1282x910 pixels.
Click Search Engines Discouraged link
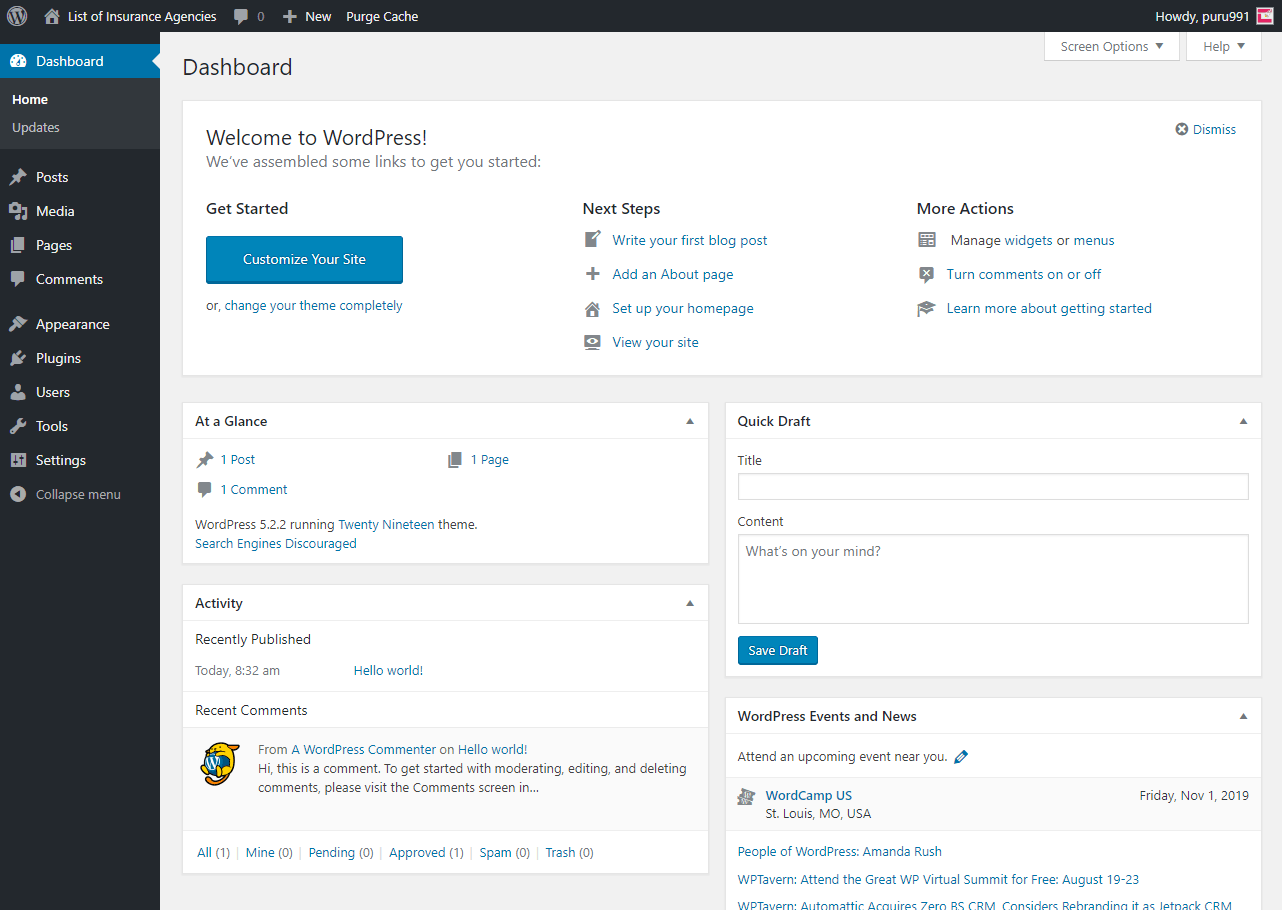coord(276,544)
